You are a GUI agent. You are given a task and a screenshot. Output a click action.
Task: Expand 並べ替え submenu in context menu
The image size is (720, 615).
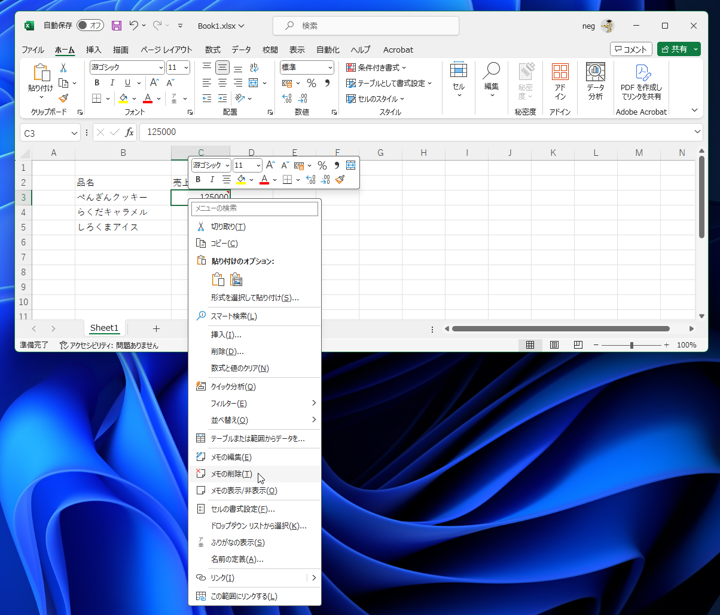tap(314, 419)
